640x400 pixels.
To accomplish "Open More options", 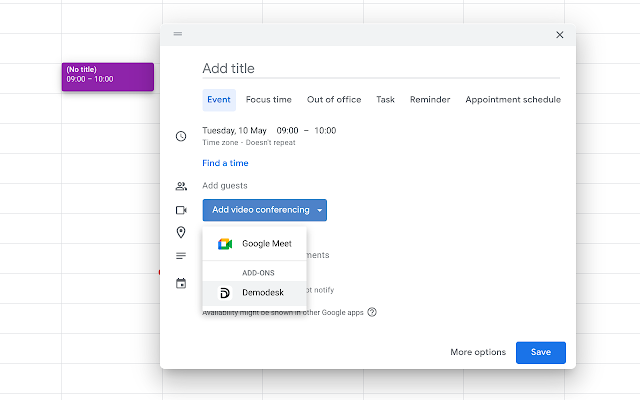I will [x=478, y=352].
